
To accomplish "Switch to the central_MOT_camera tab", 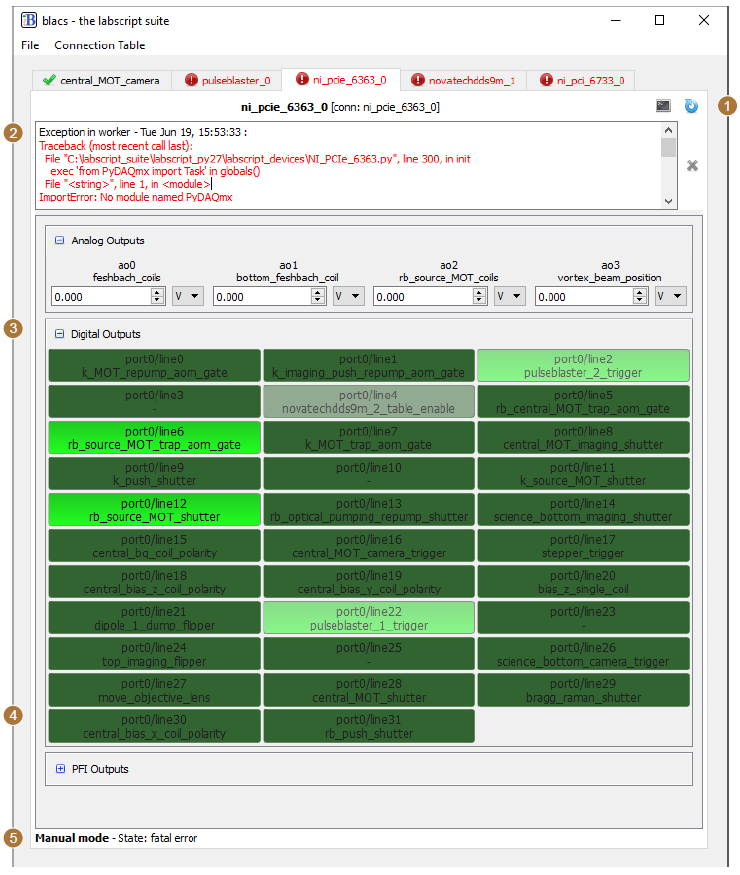I will coord(102,80).
